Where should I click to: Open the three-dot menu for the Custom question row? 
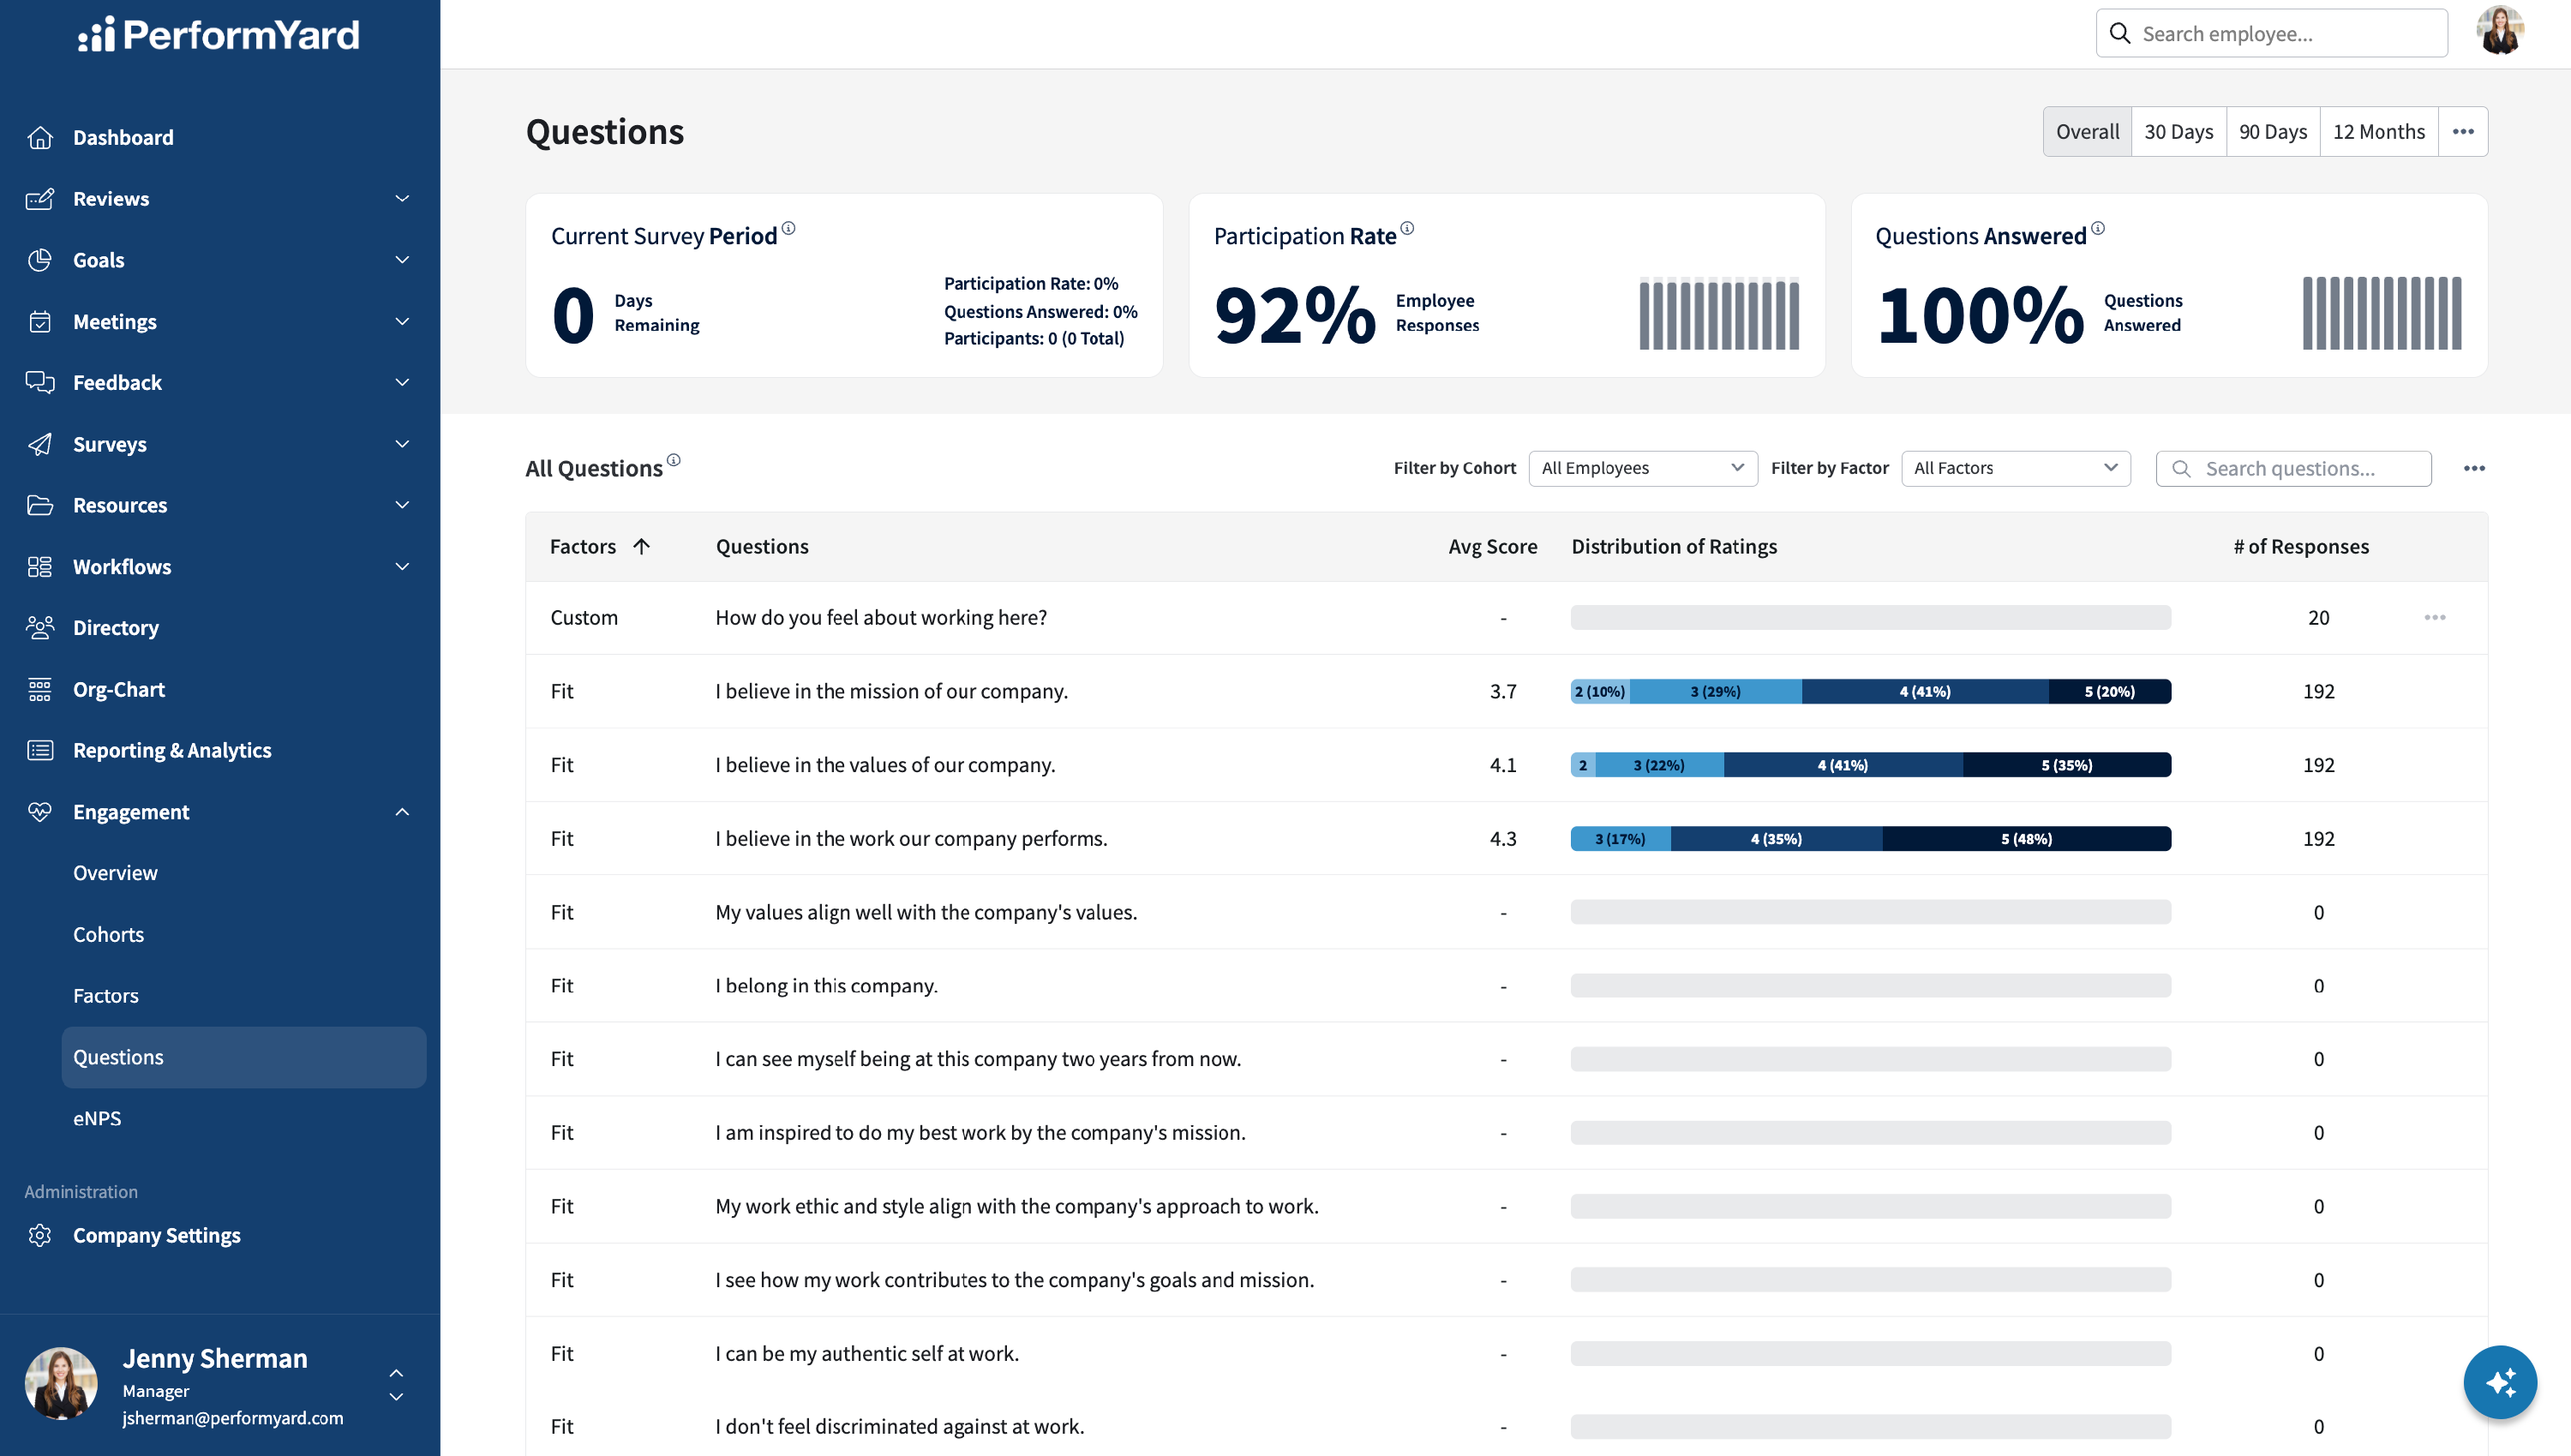point(2435,617)
